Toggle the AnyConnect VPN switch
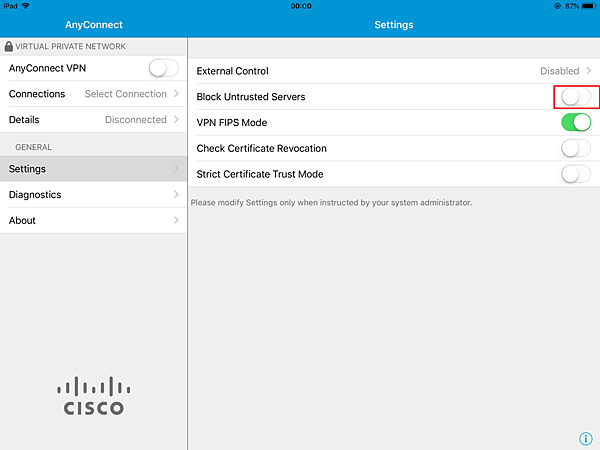 (164, 68)
